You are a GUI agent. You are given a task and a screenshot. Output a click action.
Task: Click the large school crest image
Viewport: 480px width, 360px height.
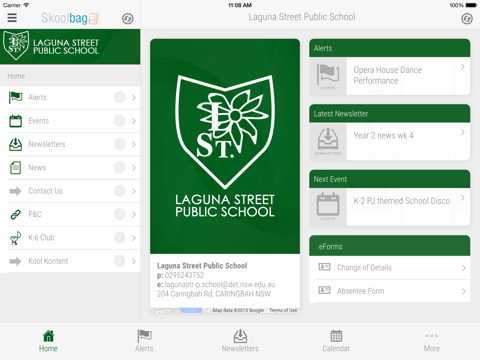click(225, 146)
